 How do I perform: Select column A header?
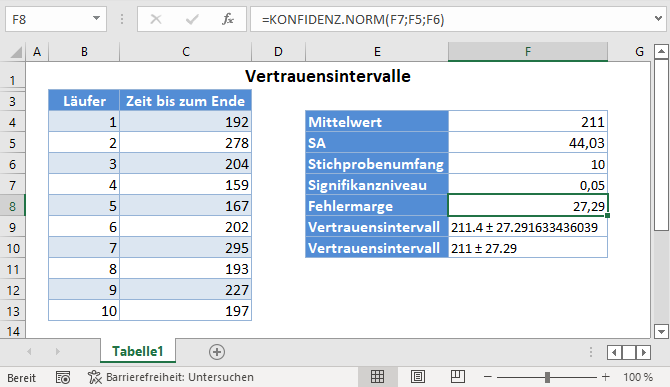[x=37, y=52]
